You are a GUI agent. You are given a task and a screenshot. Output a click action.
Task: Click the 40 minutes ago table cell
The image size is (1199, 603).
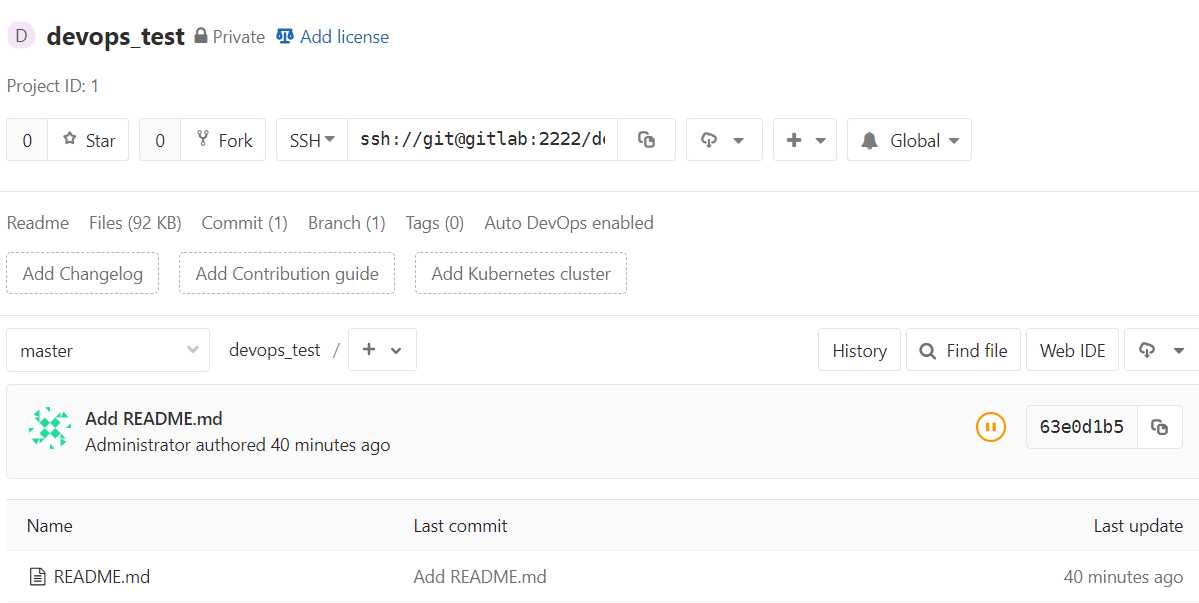point(1123,577)
